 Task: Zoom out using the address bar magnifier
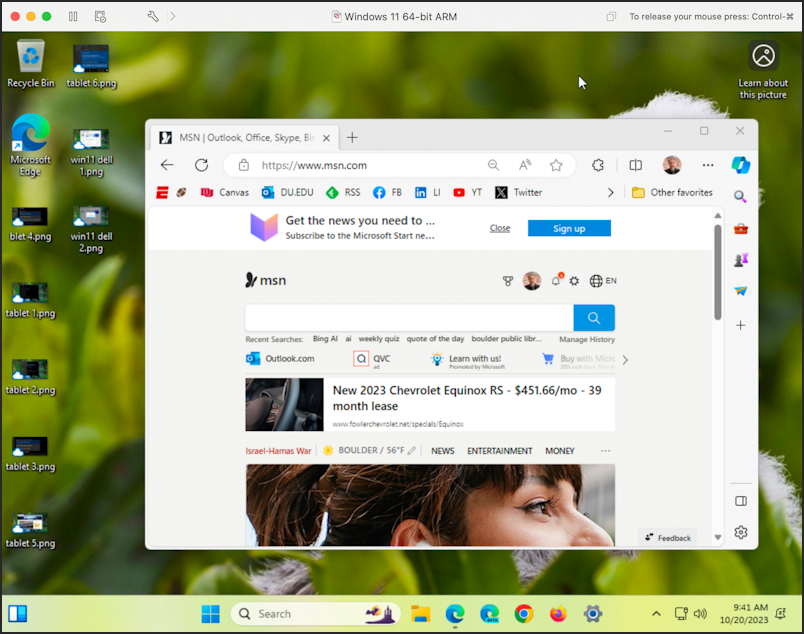click(493, 165)
